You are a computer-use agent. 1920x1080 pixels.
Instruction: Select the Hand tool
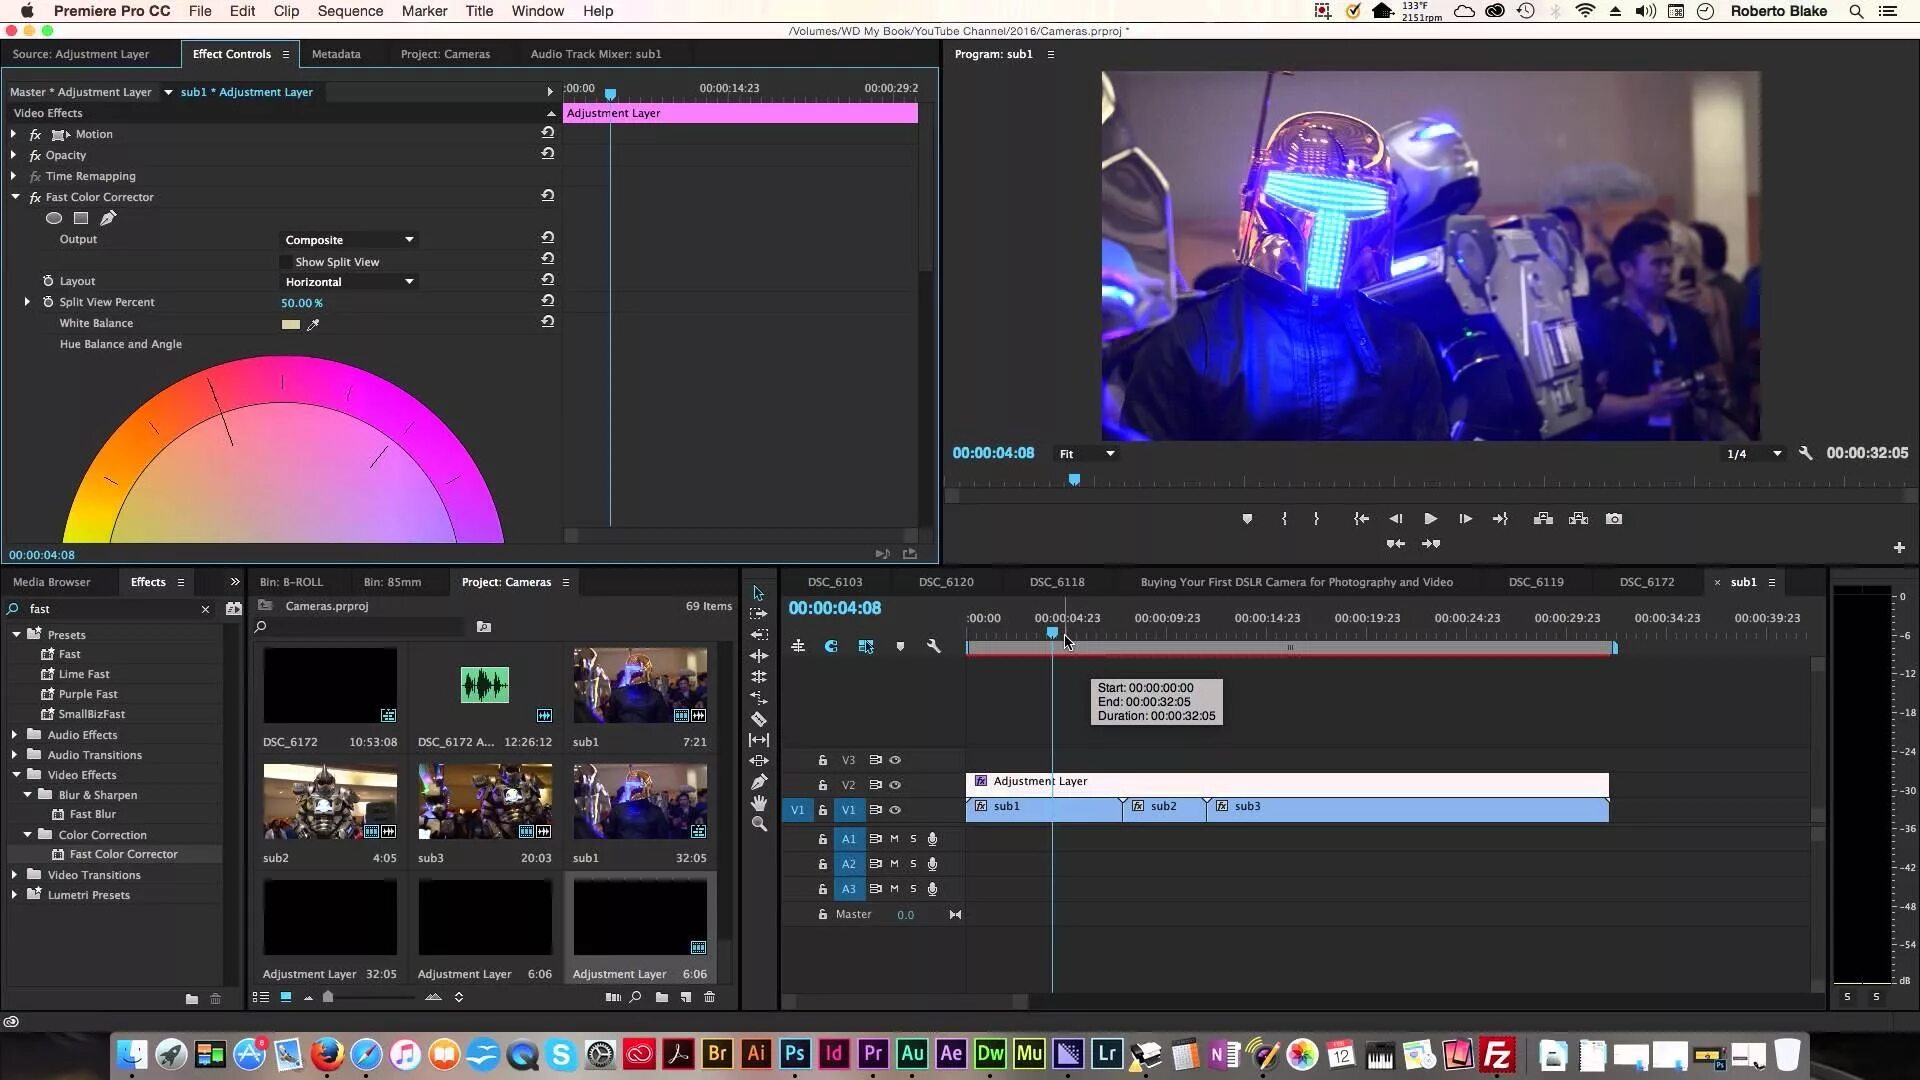coord(759,803)
